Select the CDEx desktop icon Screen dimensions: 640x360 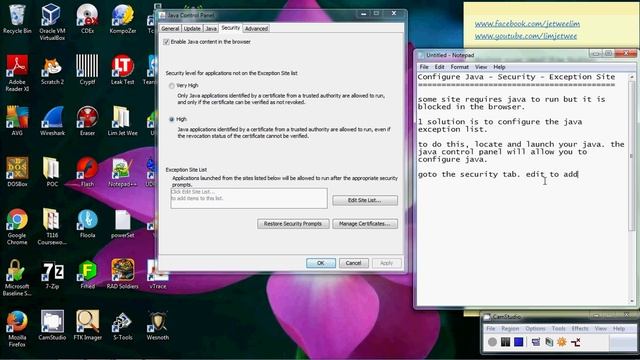pyautogui.click(x=87, y=19)
